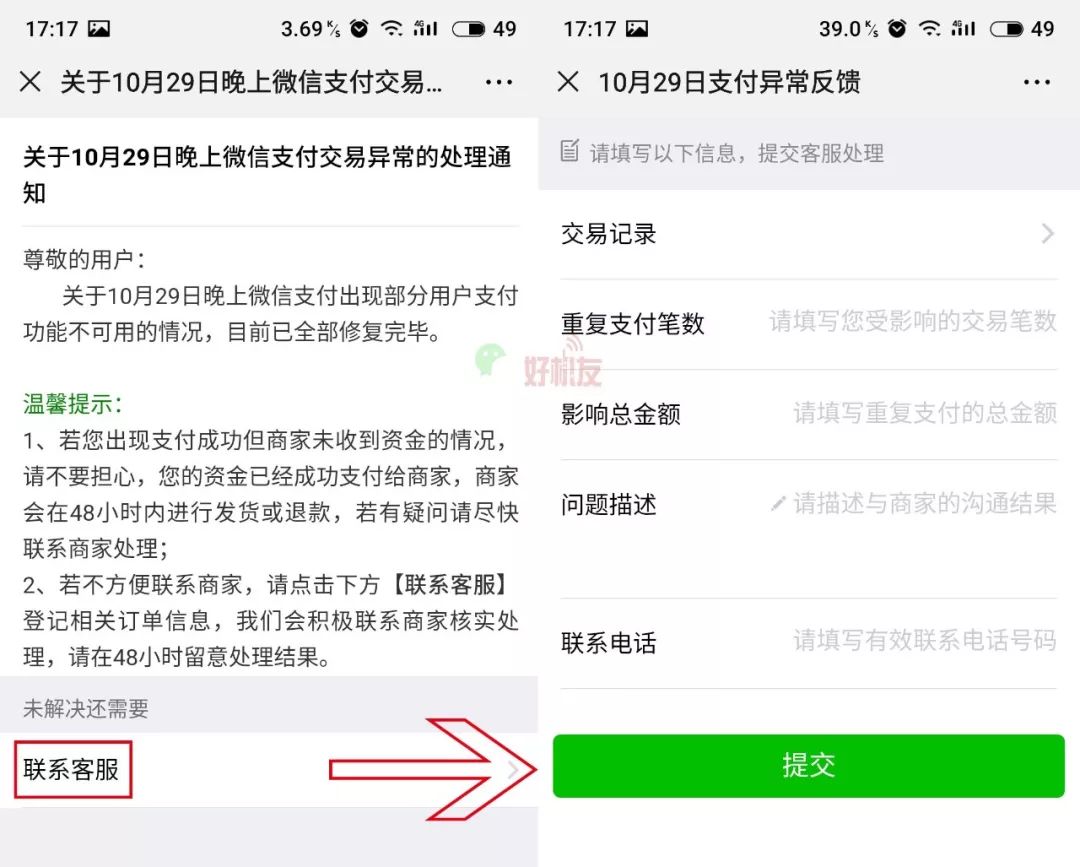Click the Wi-Fi icon in right status bar
This screenshot has width=1080, height=867.
click(x=930, y=28)
